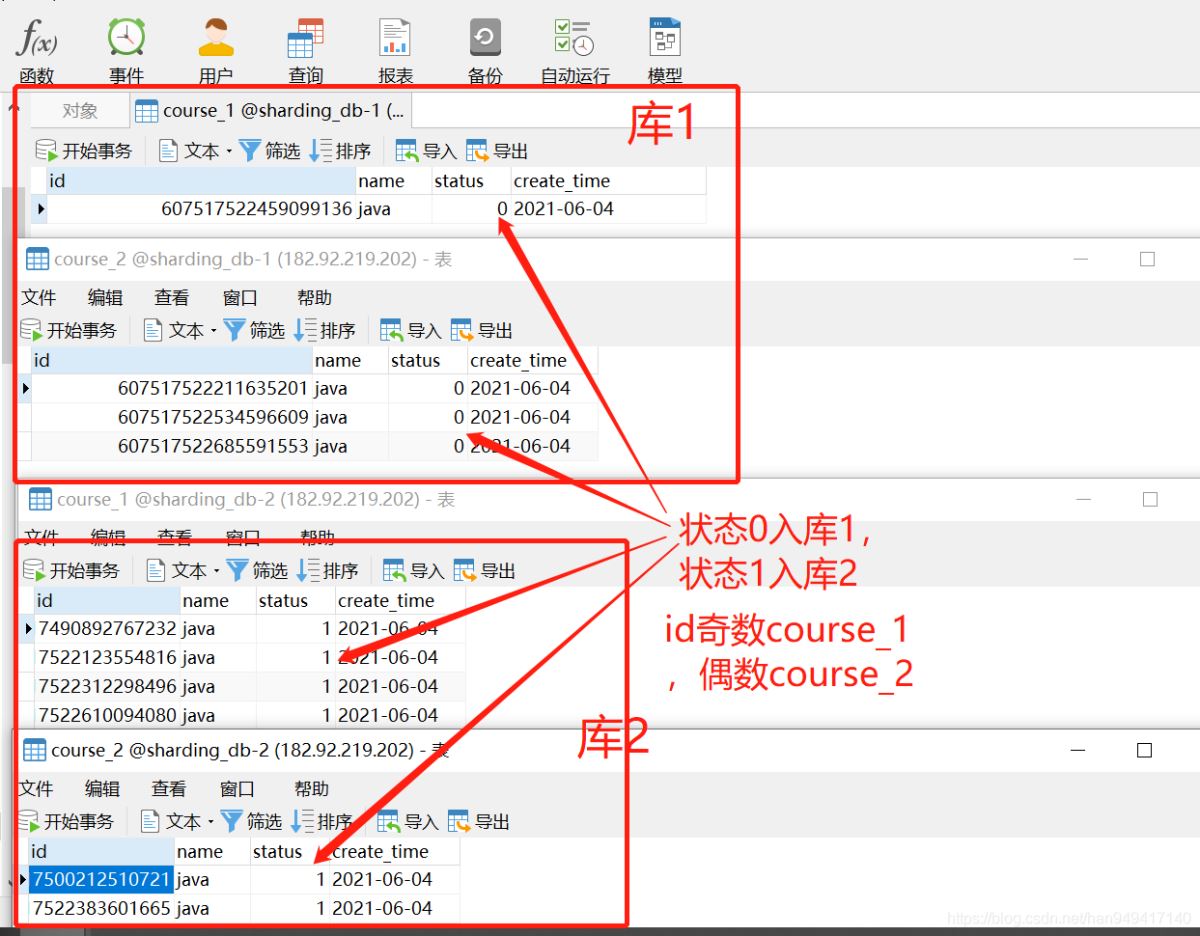1200x936 pixels.
Task: Click id column header in course_1 sharding_db-1 tab
Action: click(201, 181)
